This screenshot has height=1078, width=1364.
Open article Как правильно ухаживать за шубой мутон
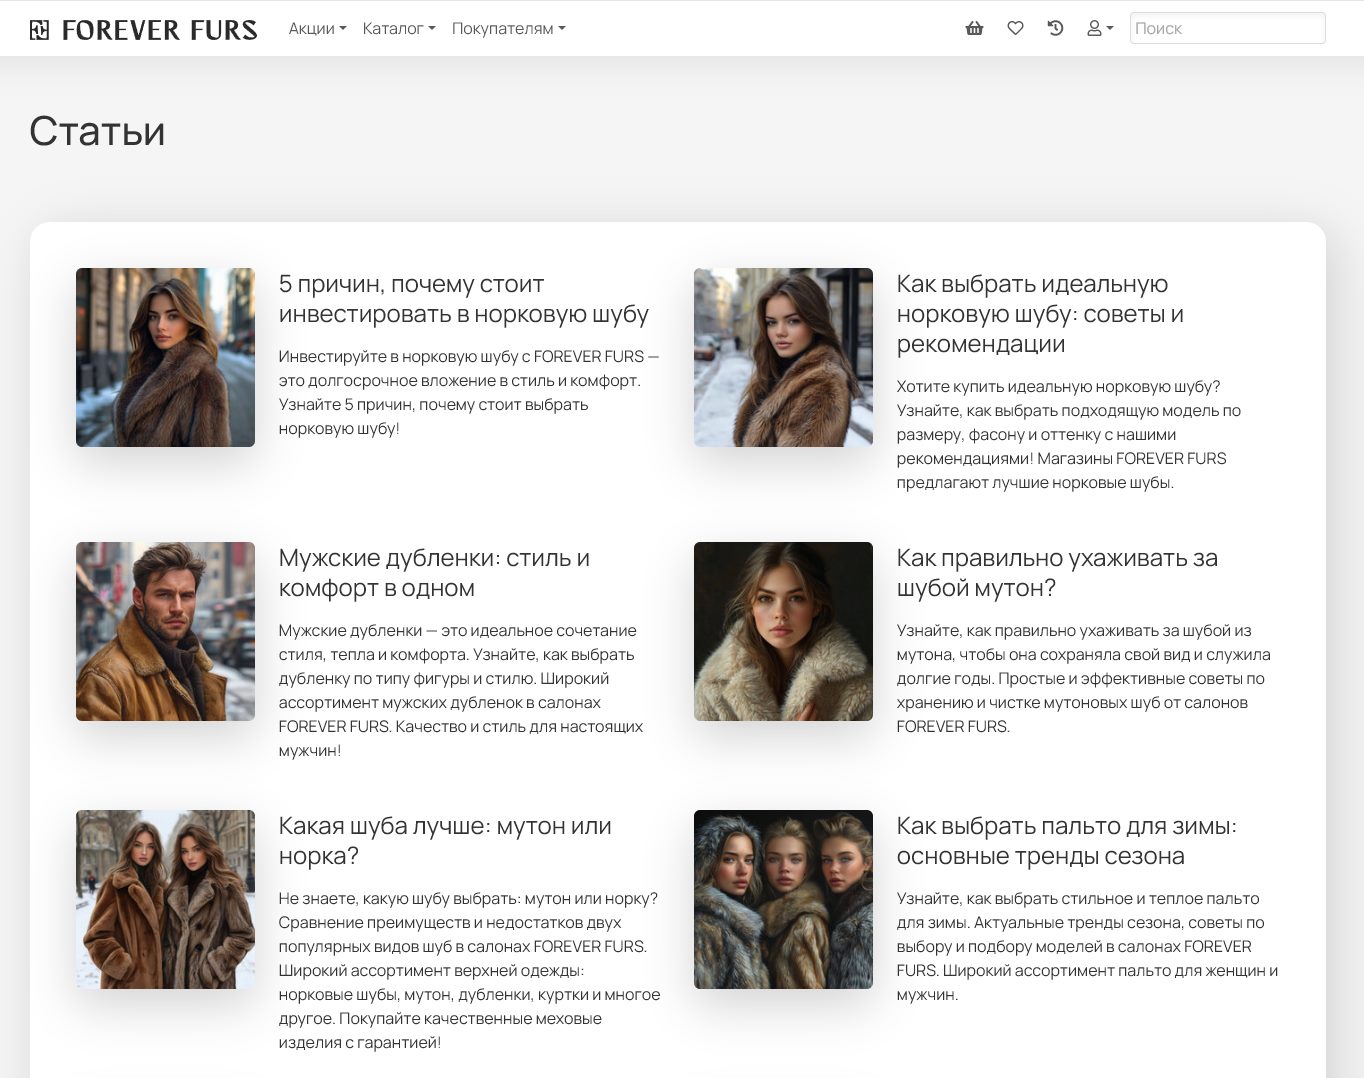[x=1057, y=573]
